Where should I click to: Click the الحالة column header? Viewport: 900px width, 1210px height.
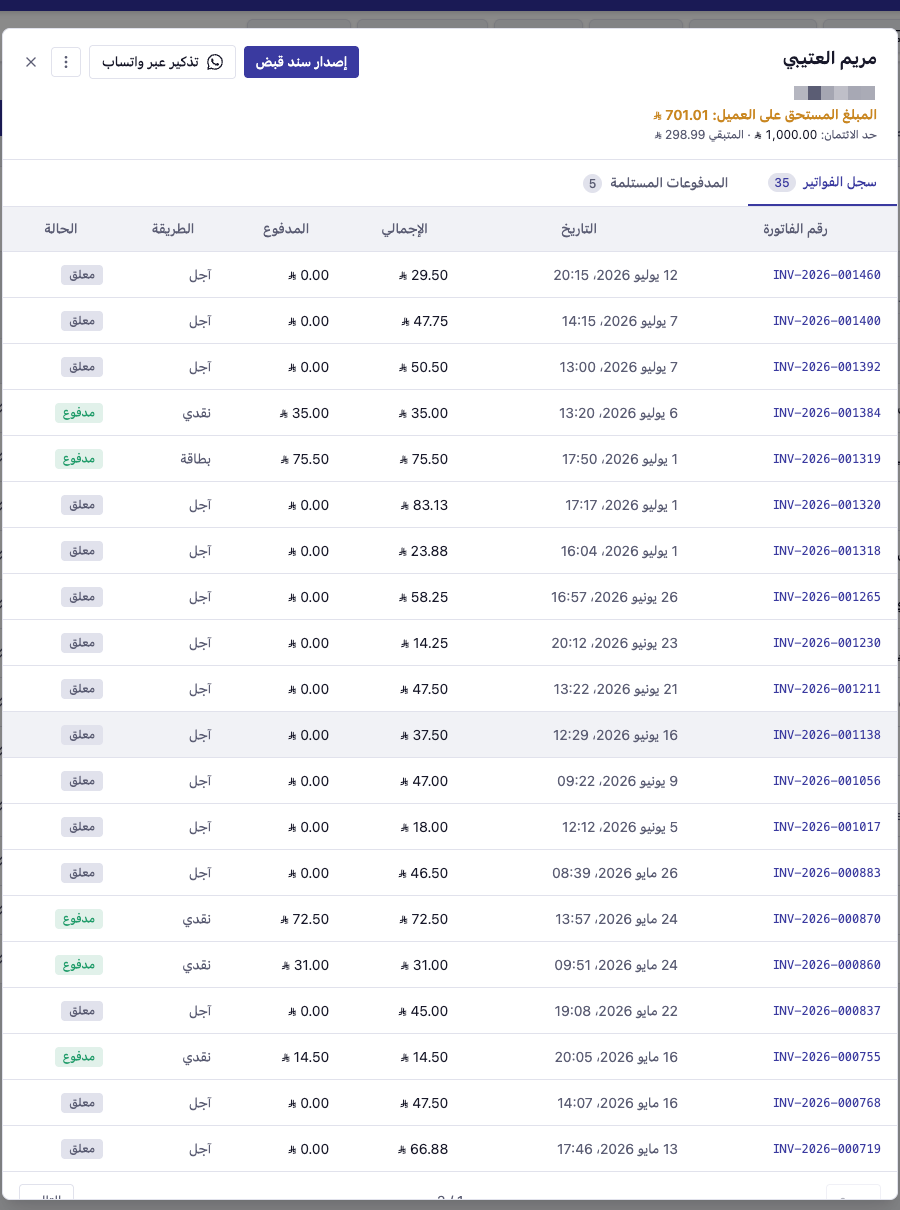click(61, 229)
